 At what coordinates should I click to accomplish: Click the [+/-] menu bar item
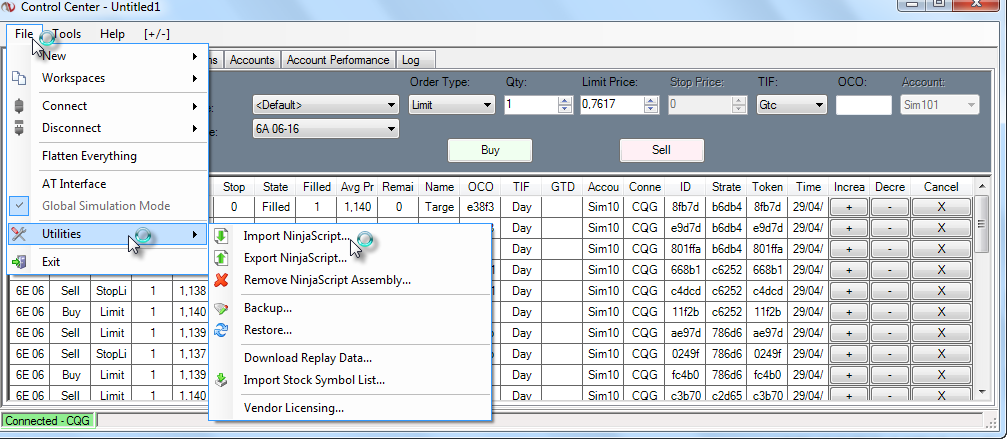pos(157,34)
